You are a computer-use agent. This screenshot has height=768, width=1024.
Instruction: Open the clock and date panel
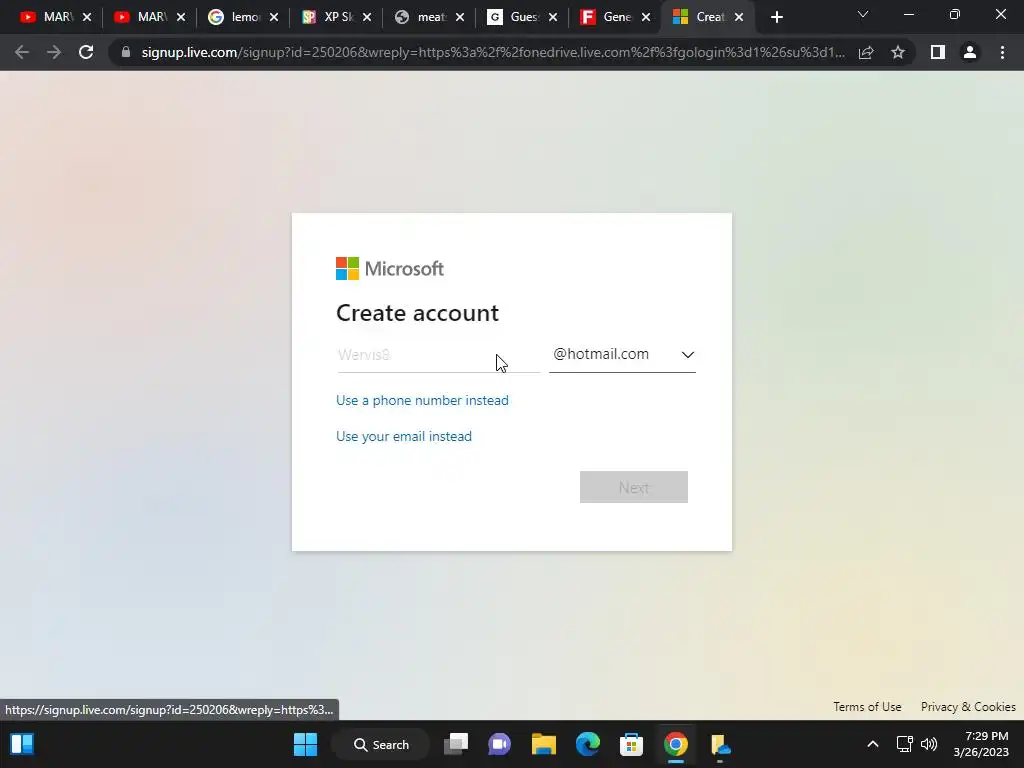coord(980,744)
